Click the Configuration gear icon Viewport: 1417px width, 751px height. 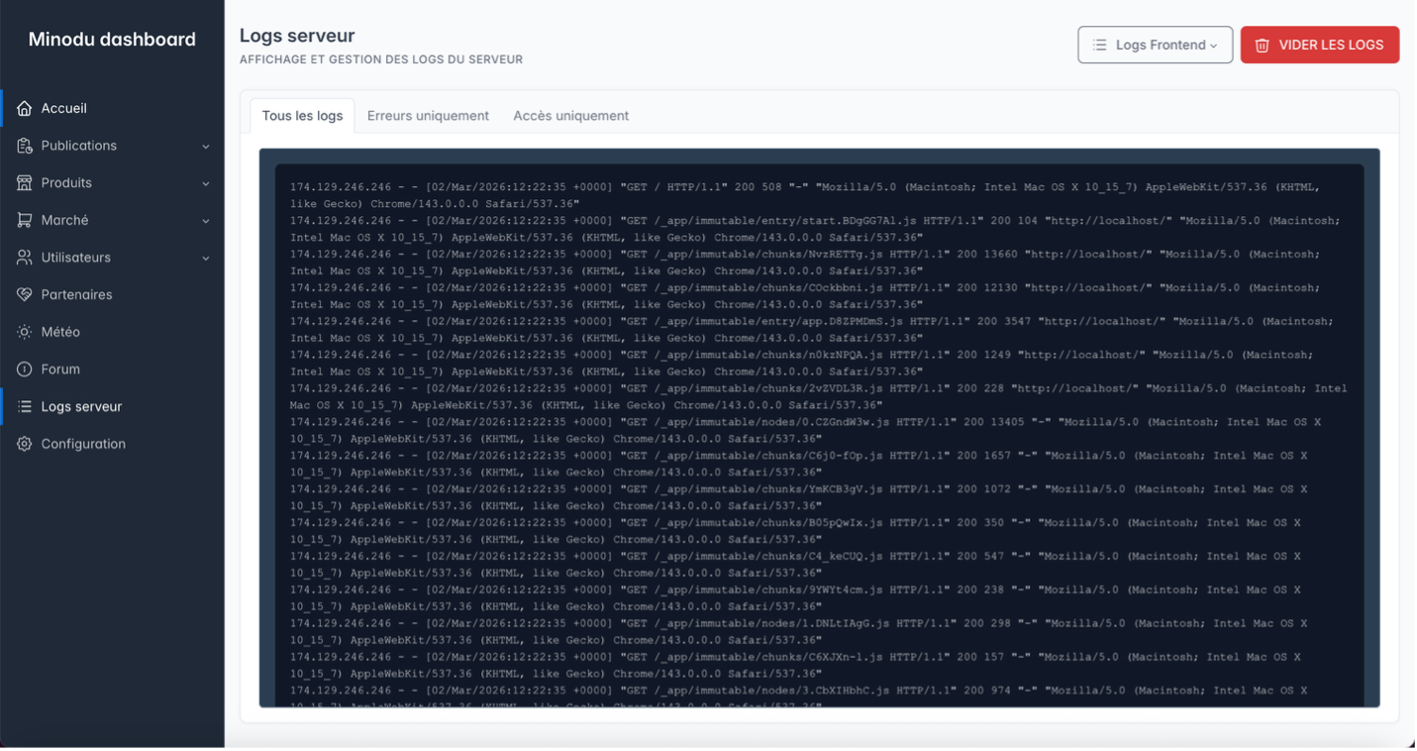point(24,444)
